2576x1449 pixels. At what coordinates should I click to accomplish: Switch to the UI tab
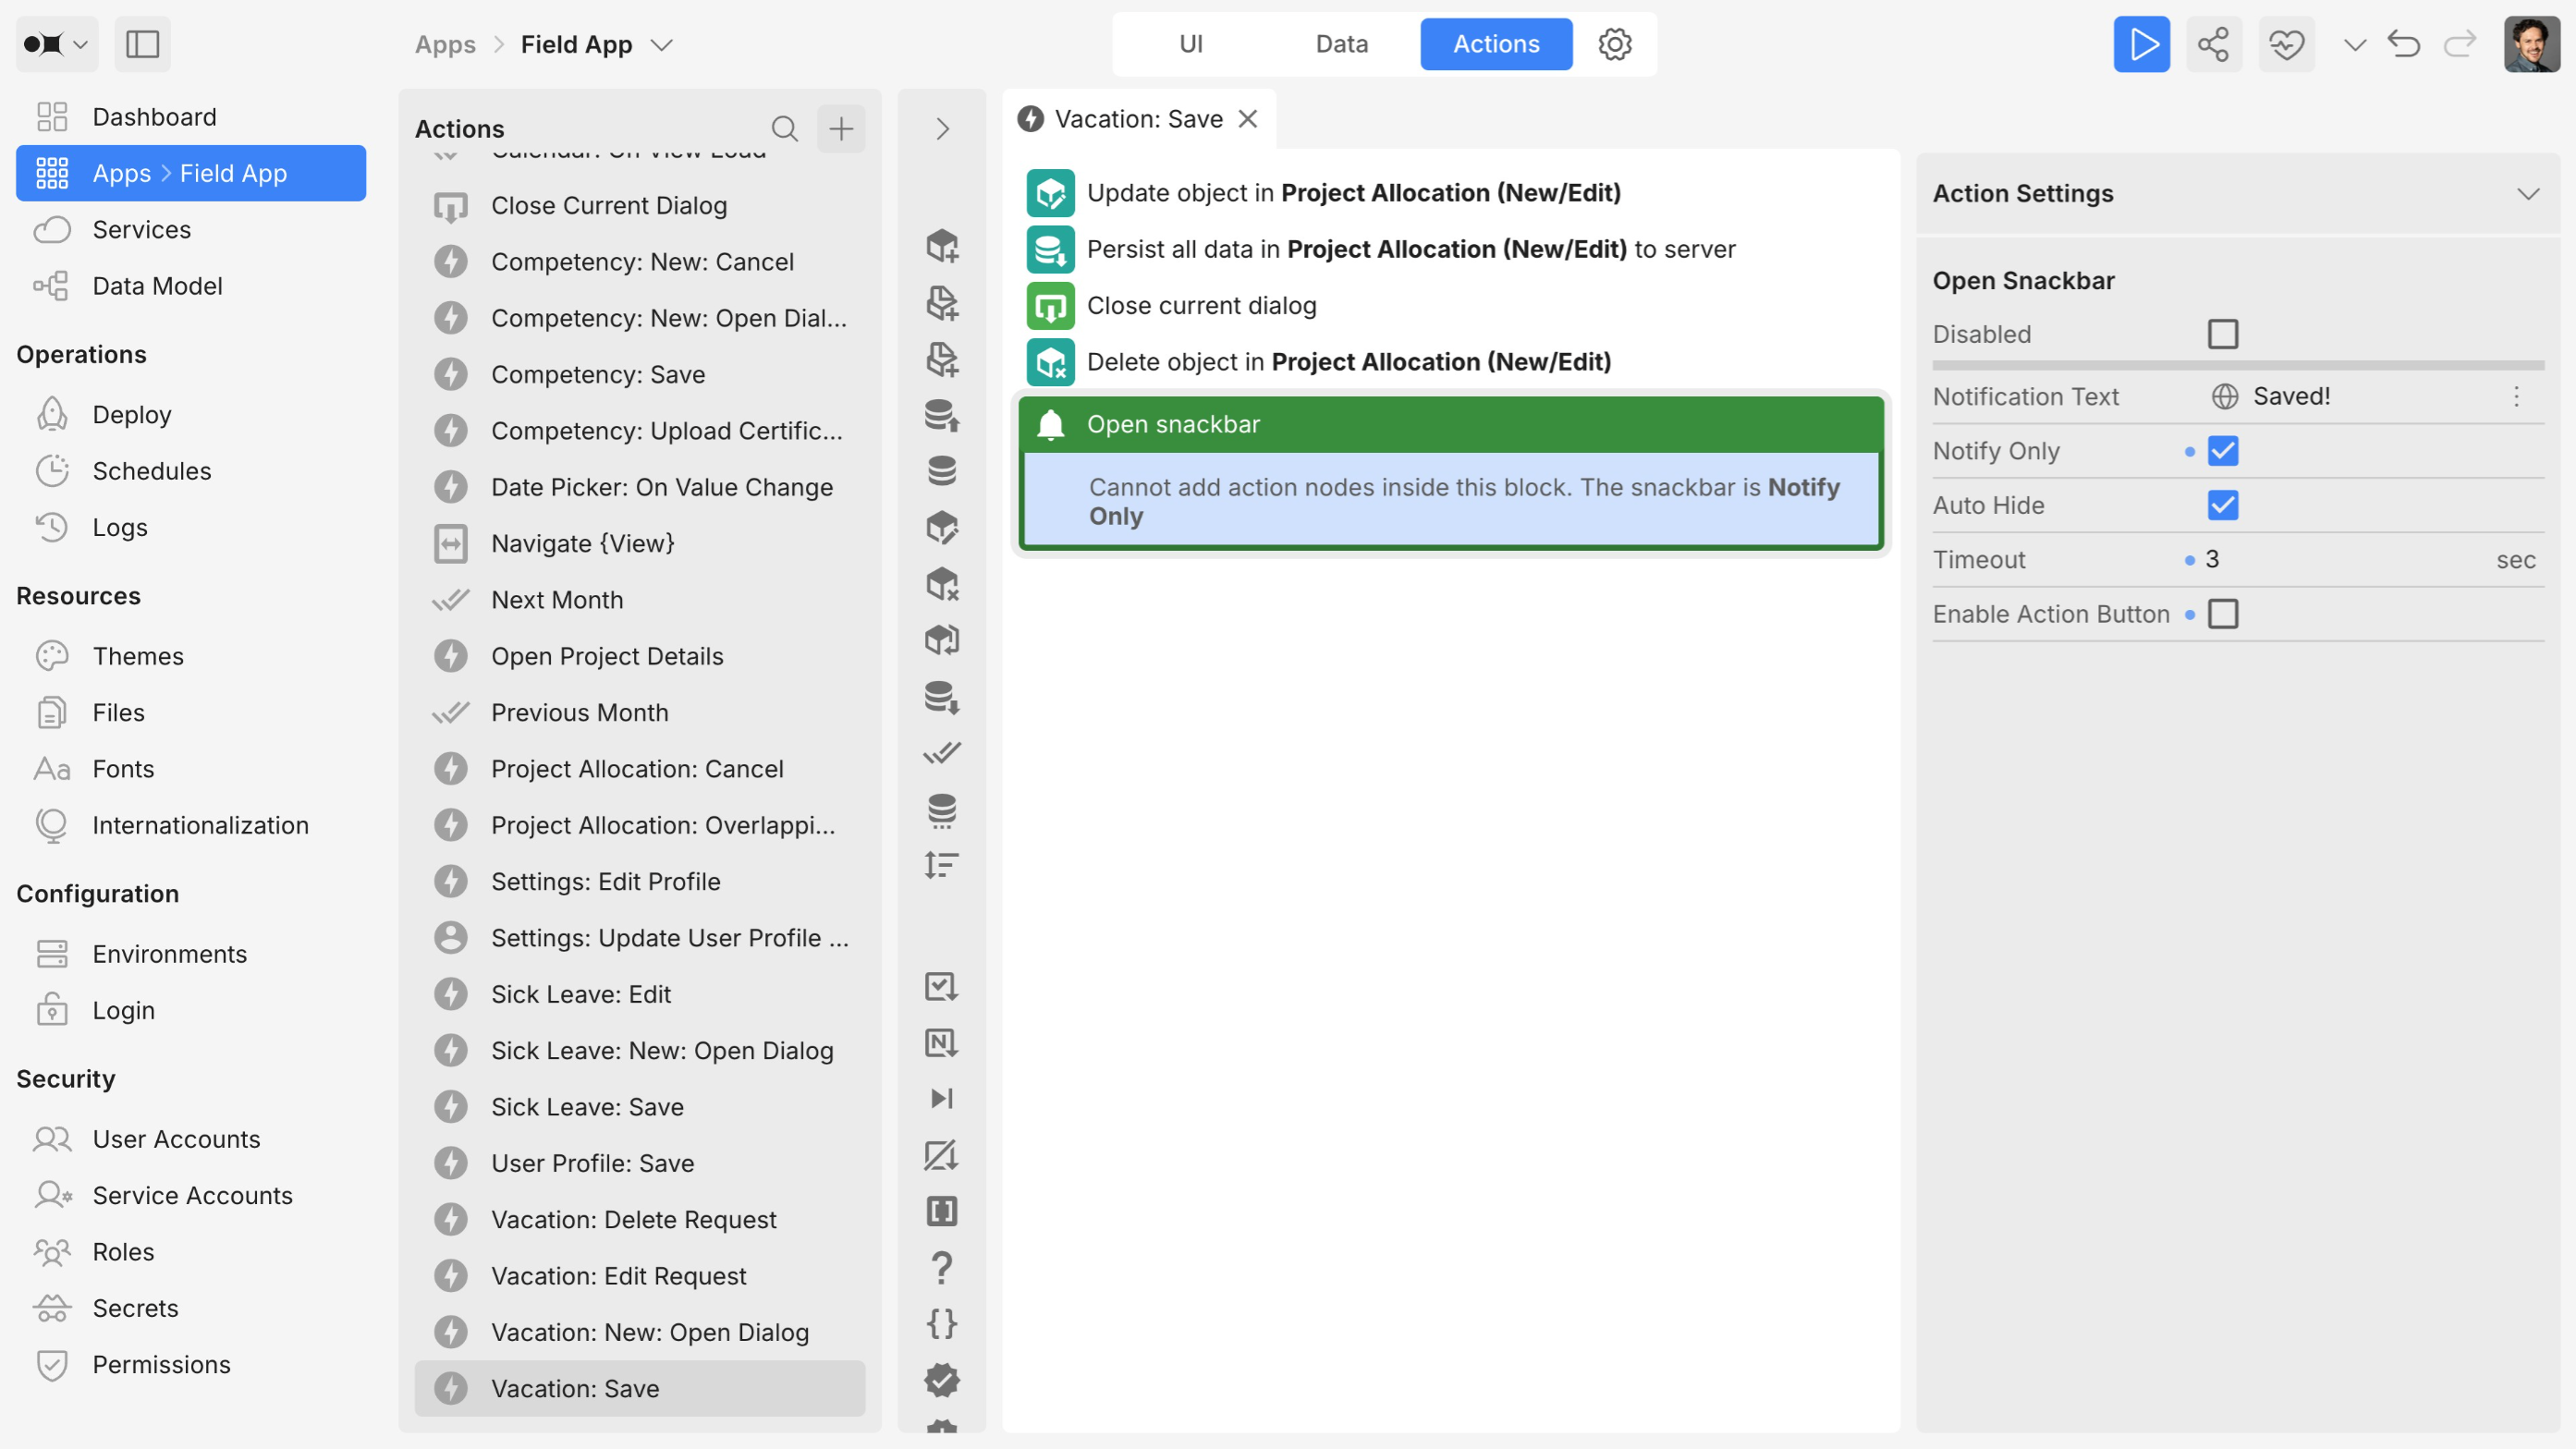click(1190, 44)
